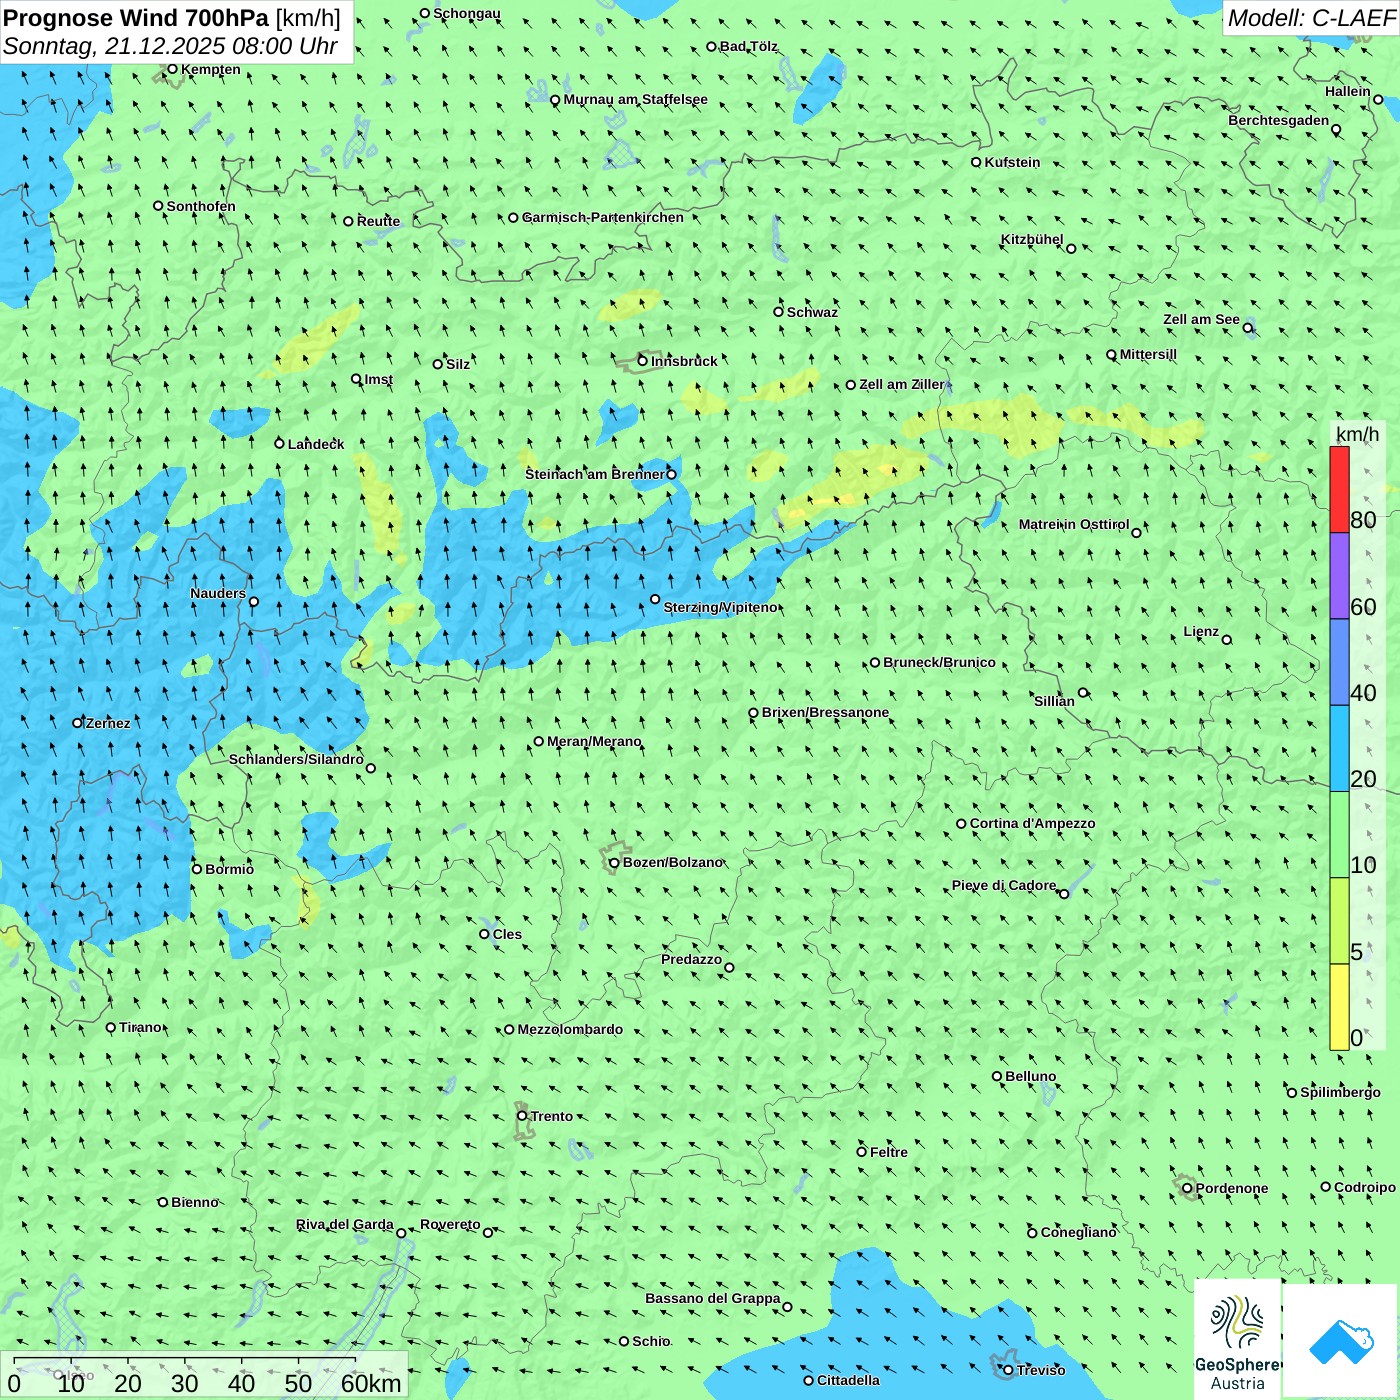Click the 'Berchtesgaden' label
The width and height of the screenshot is (1400, 1400).
(1279, 120)
